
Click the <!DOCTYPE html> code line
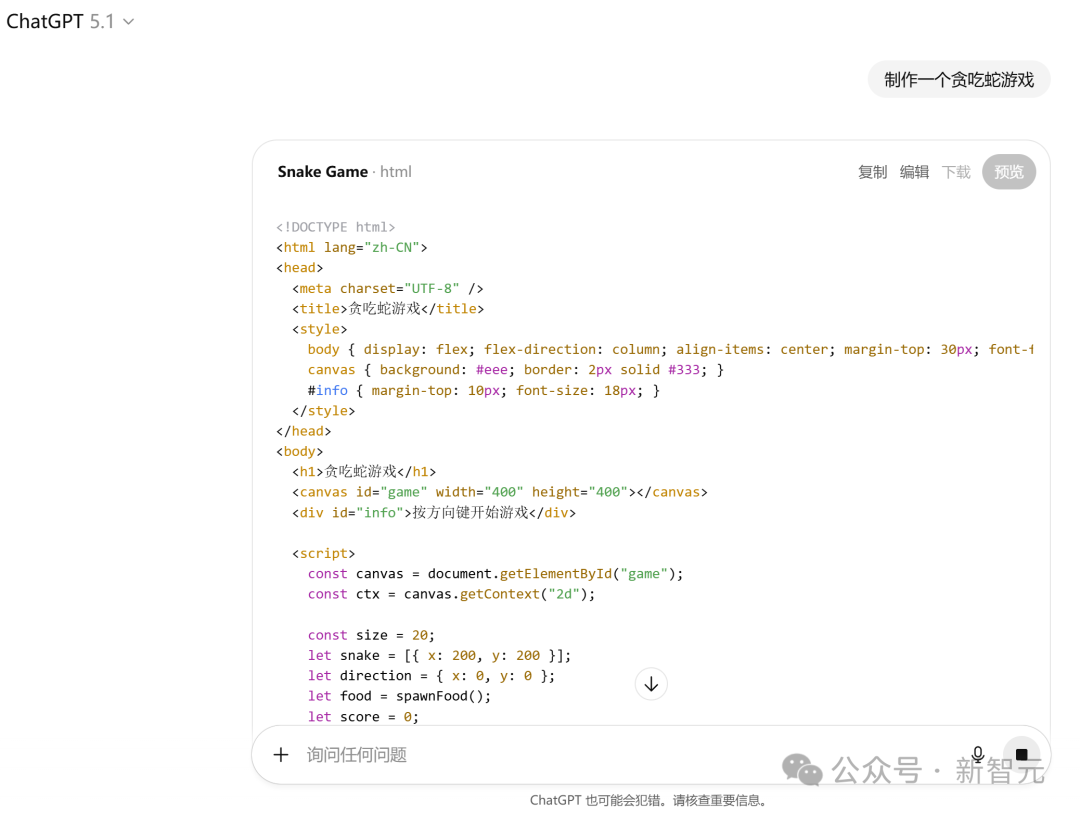pos(336,227)
